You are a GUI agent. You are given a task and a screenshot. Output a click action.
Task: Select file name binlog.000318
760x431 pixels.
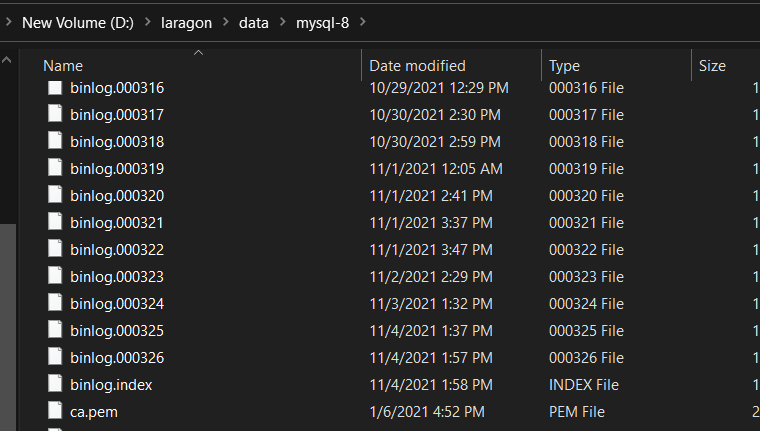[117, 142]
